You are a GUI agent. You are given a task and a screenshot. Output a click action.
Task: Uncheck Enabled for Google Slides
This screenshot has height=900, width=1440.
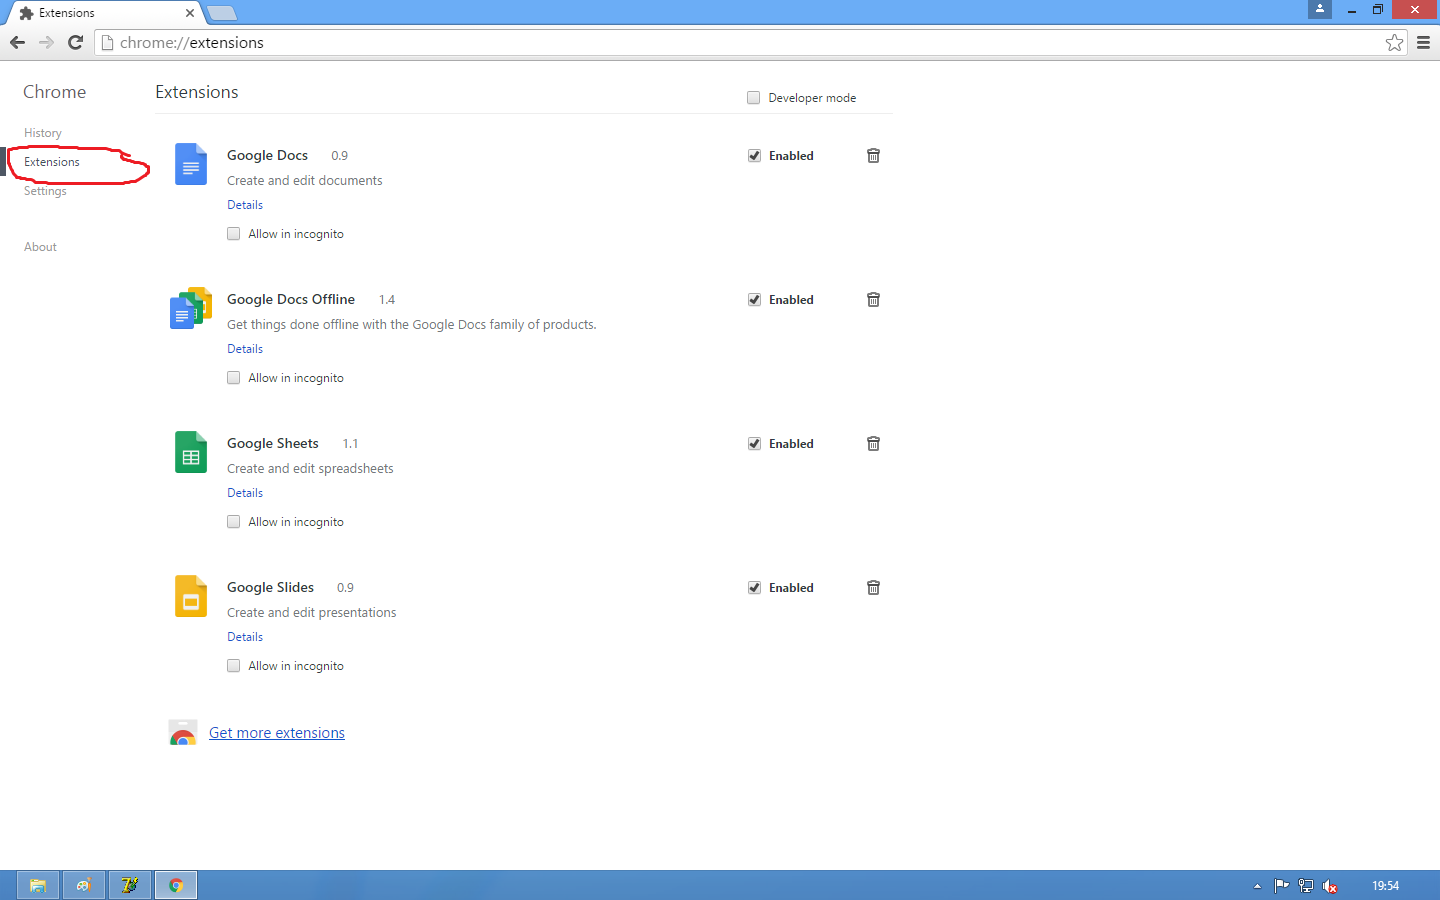pos(754,588)
